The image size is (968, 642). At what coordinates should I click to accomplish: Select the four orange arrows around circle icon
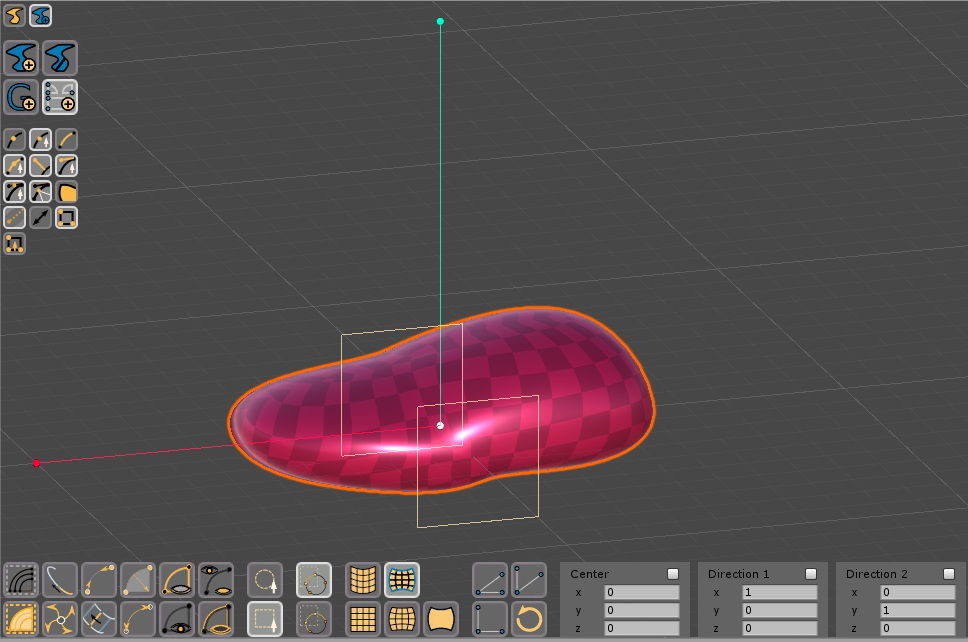(60, 619)
